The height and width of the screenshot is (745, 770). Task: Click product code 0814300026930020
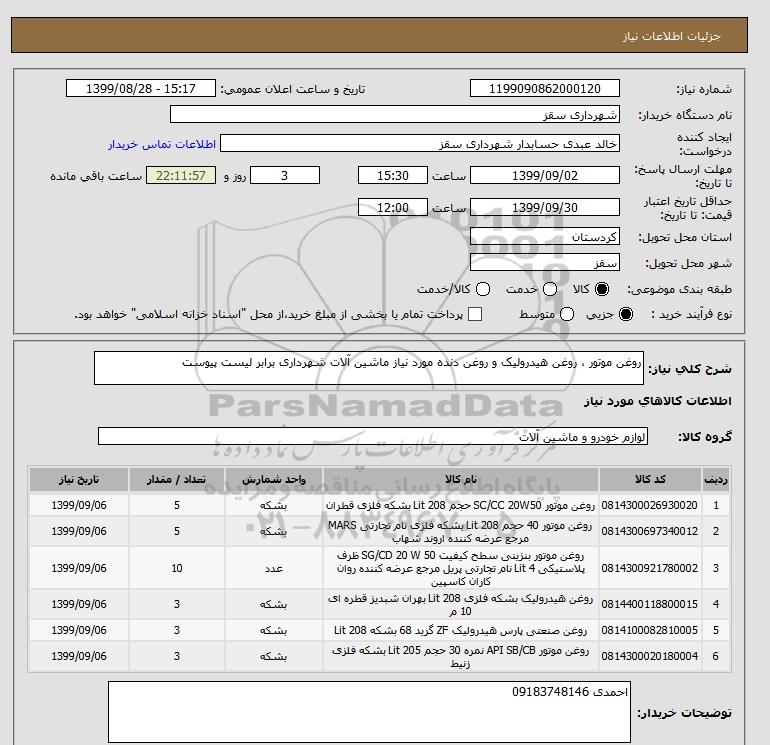coord(649,505)
